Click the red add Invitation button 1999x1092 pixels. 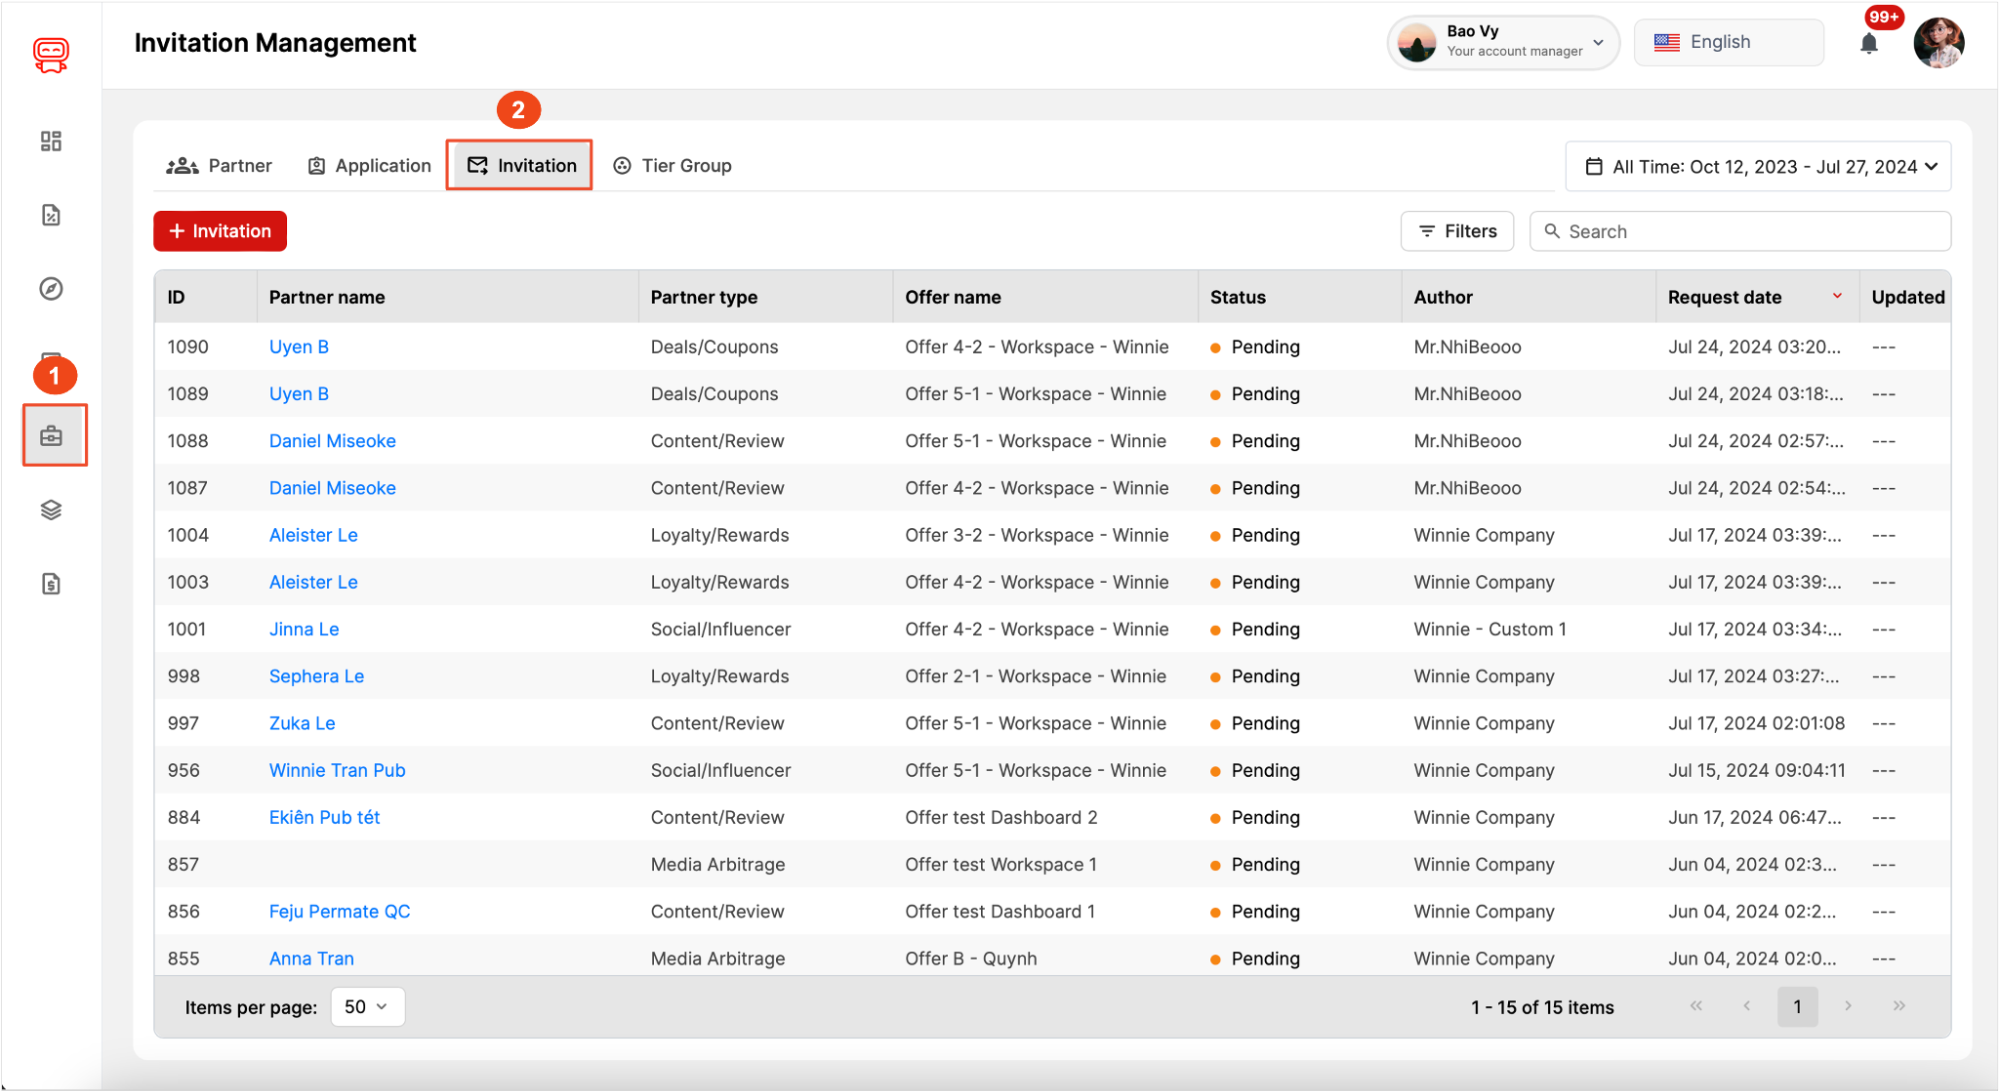tap(220, 231)
